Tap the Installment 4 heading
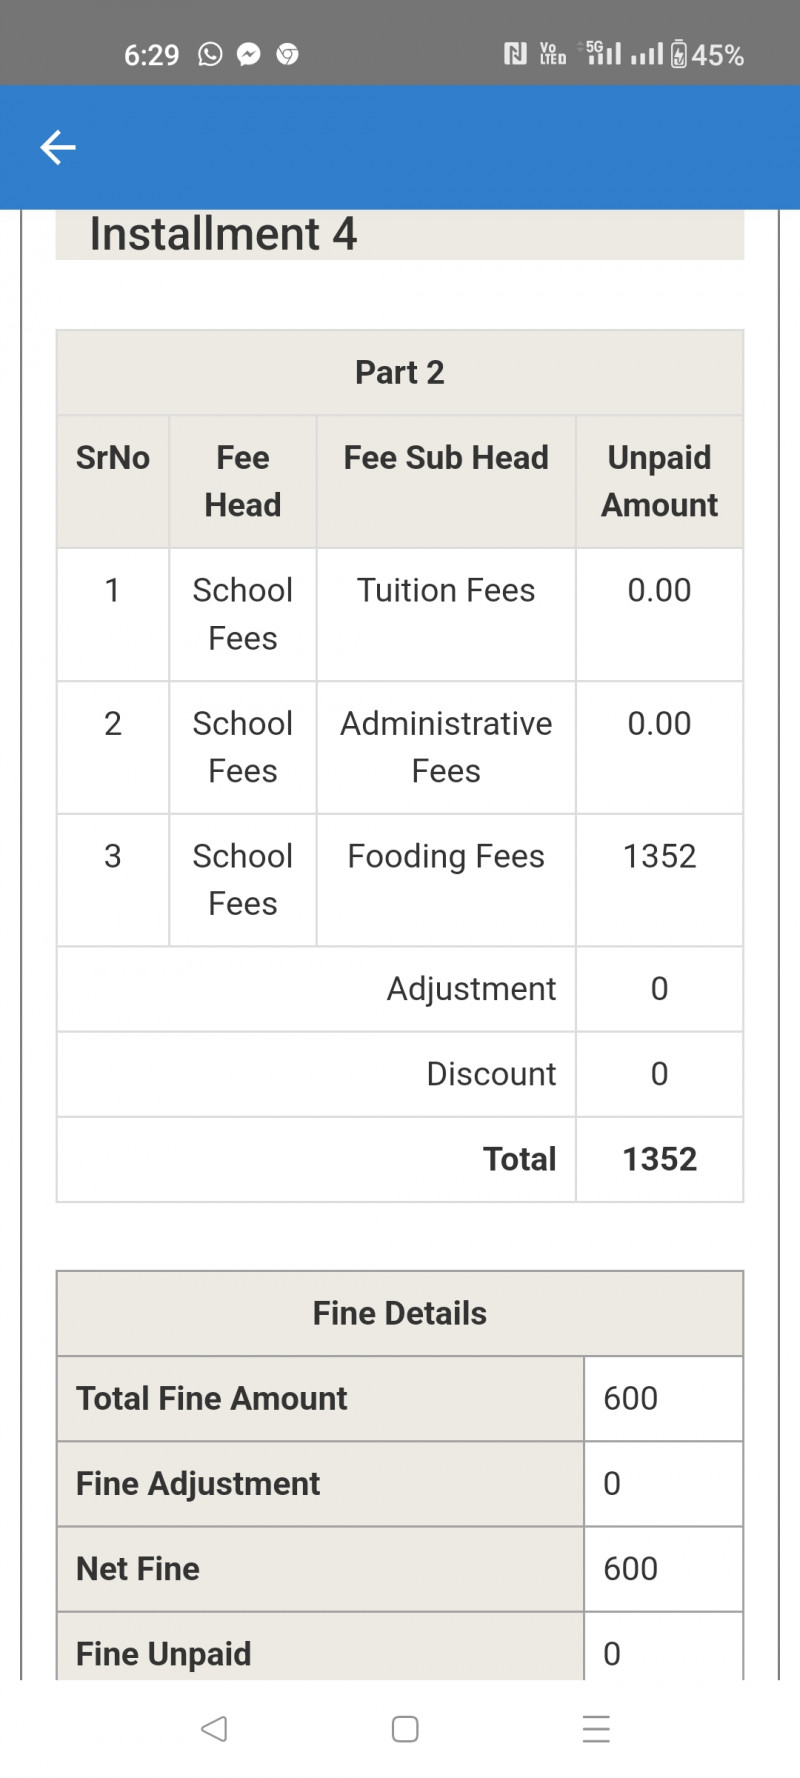 coord(223,234)
